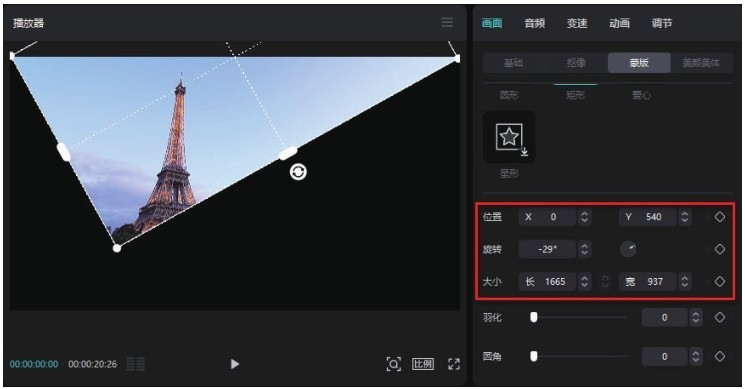Click the mask rotate handle icon

click(298, 171)
